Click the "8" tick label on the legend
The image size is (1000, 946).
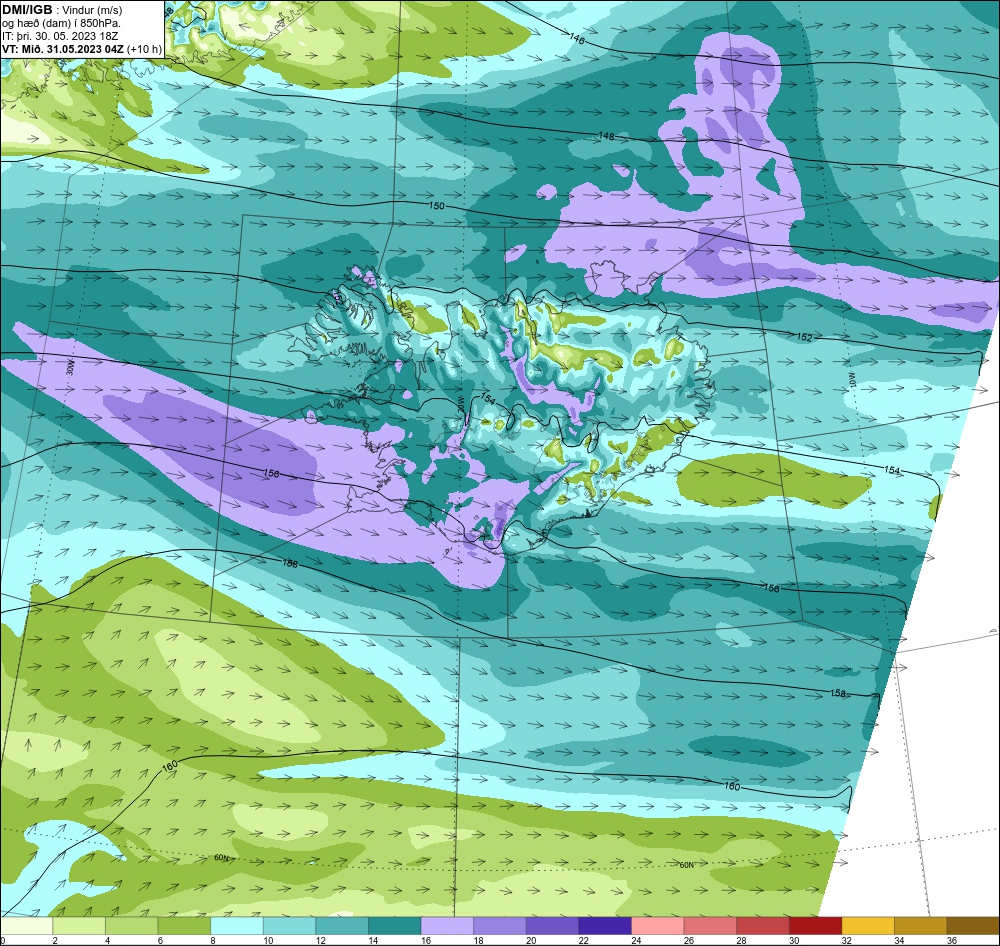pos(212,940)
